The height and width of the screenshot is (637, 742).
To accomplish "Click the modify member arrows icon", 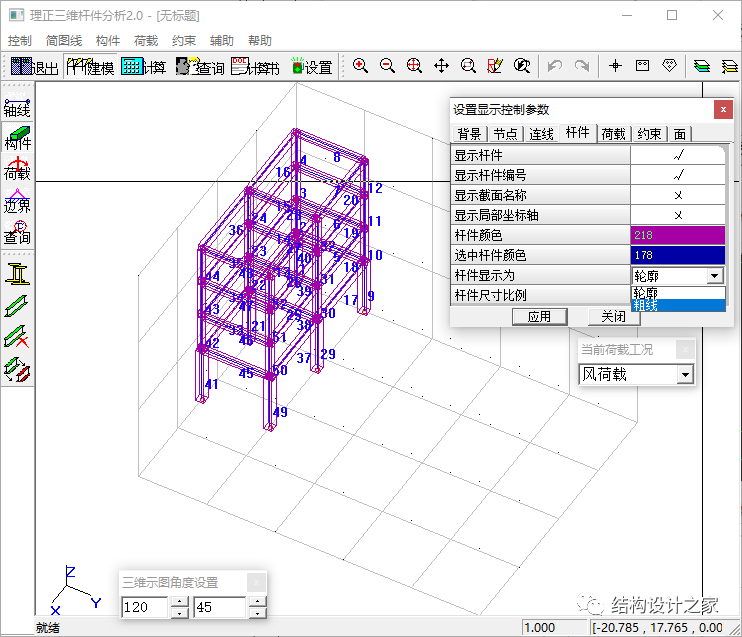I will [18, 370].
